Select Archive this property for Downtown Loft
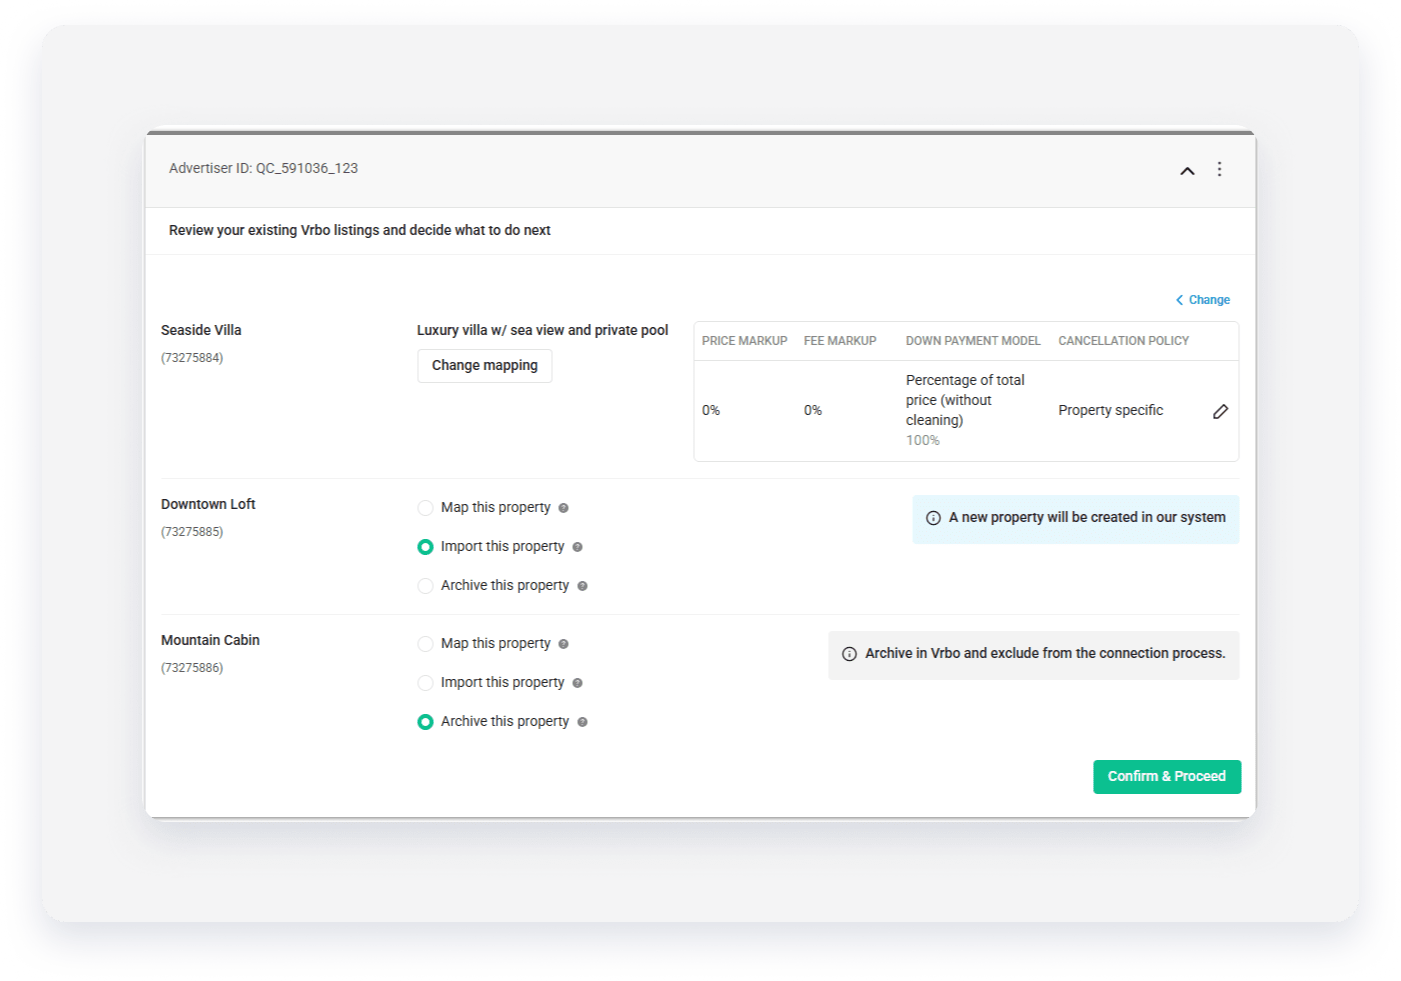The height and width of the screenshot is (981, 1401). (425, 586)
